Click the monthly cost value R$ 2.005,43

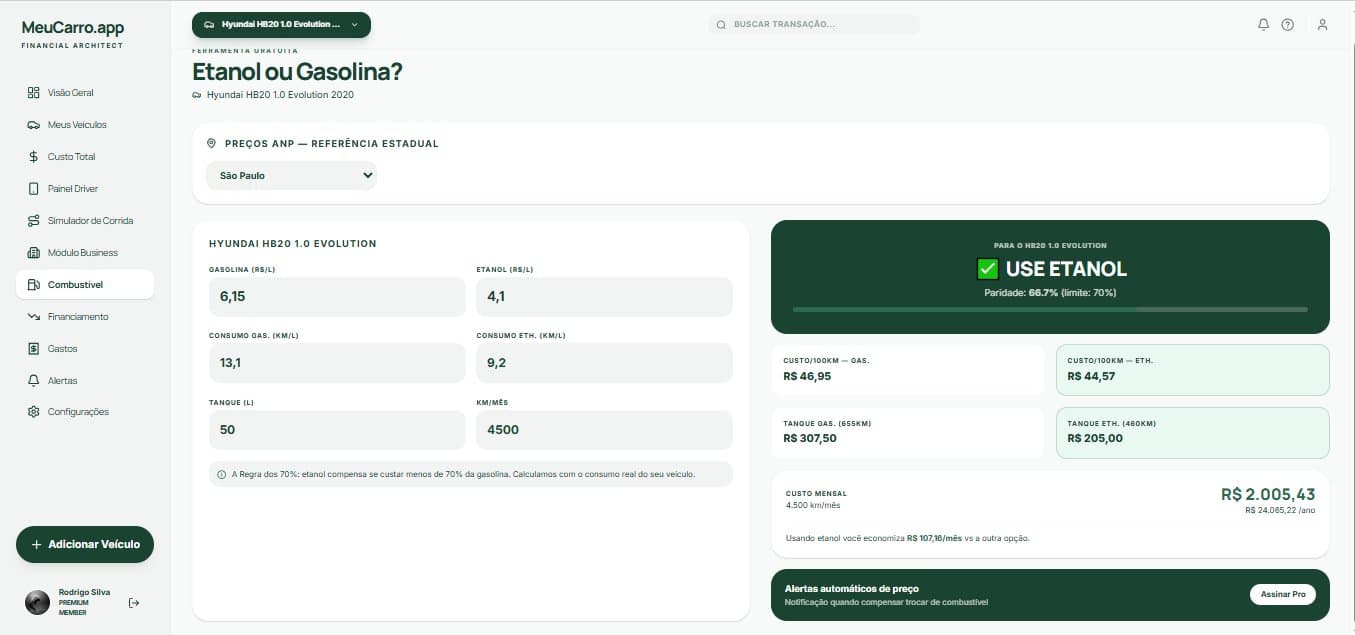pos(1268,495)
